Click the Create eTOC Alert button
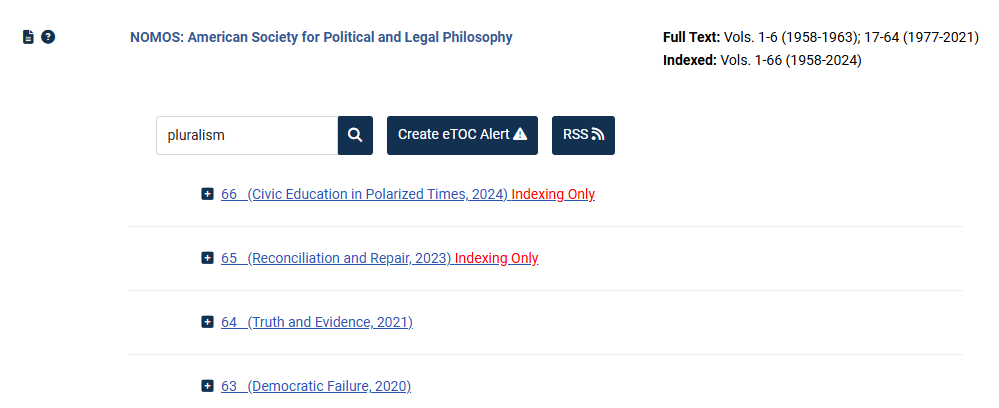Viewport: 999px width, 408px height. pos(463,135)
